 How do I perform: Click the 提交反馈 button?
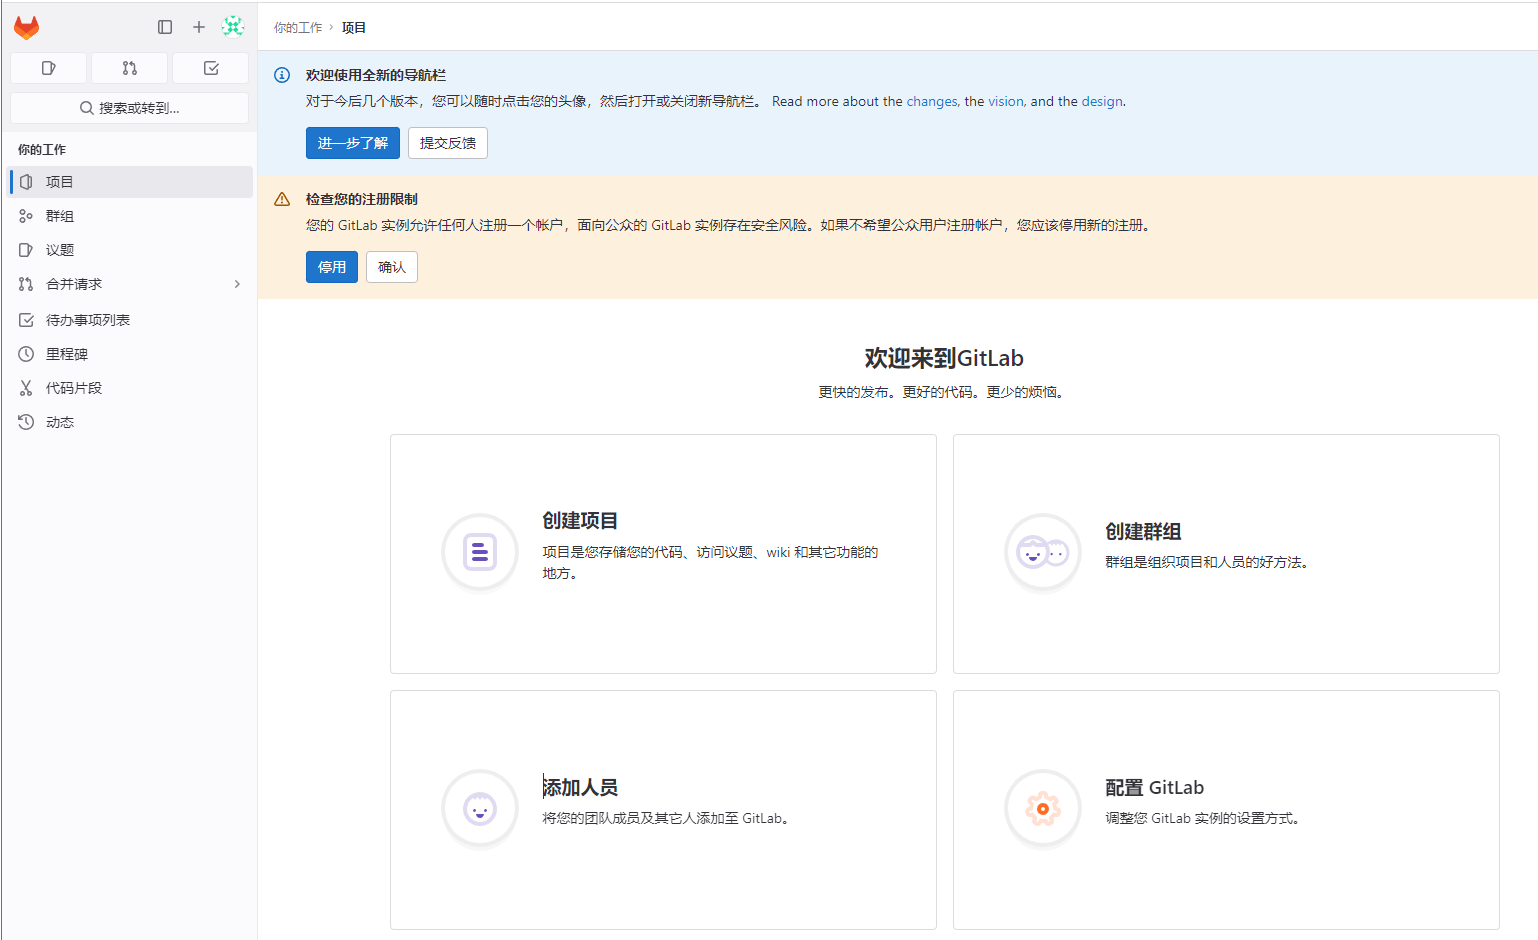[x=448, y=143]
